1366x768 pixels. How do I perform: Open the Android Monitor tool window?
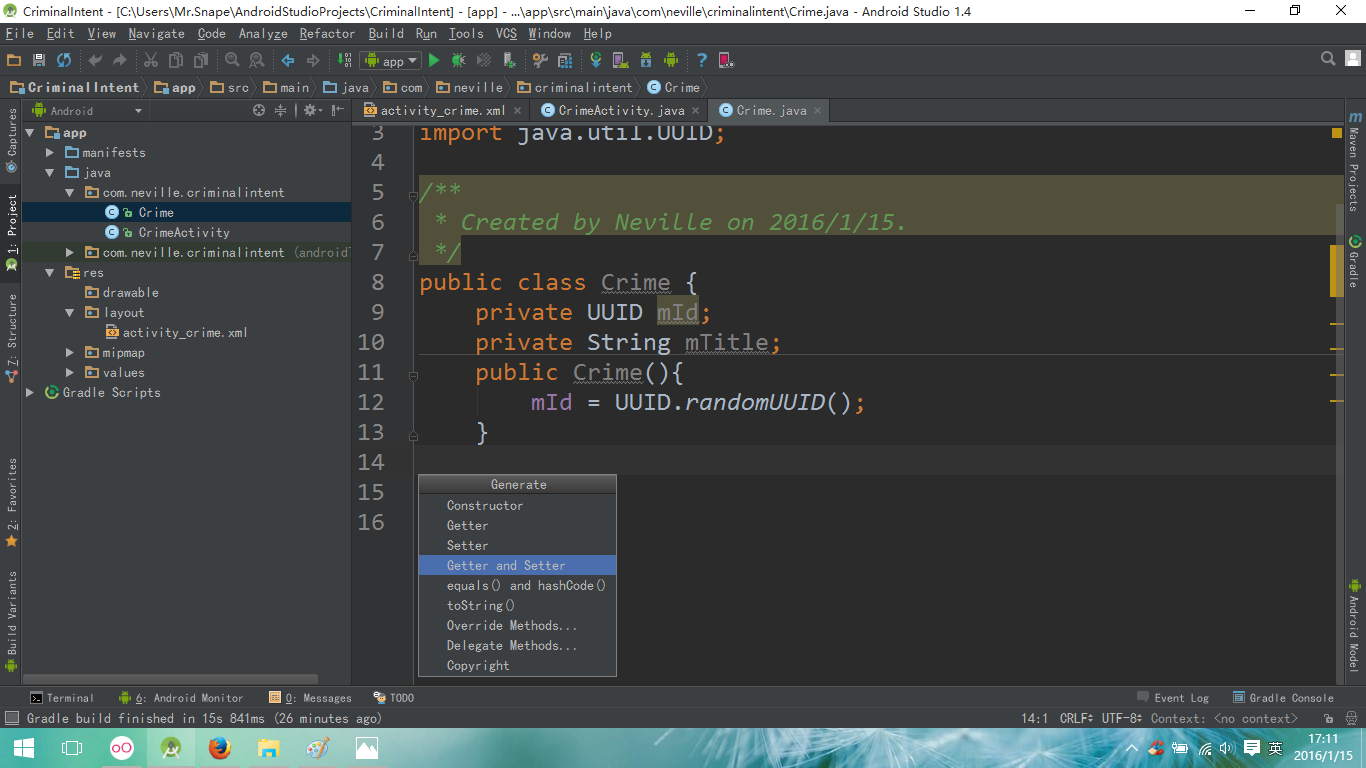181,698
